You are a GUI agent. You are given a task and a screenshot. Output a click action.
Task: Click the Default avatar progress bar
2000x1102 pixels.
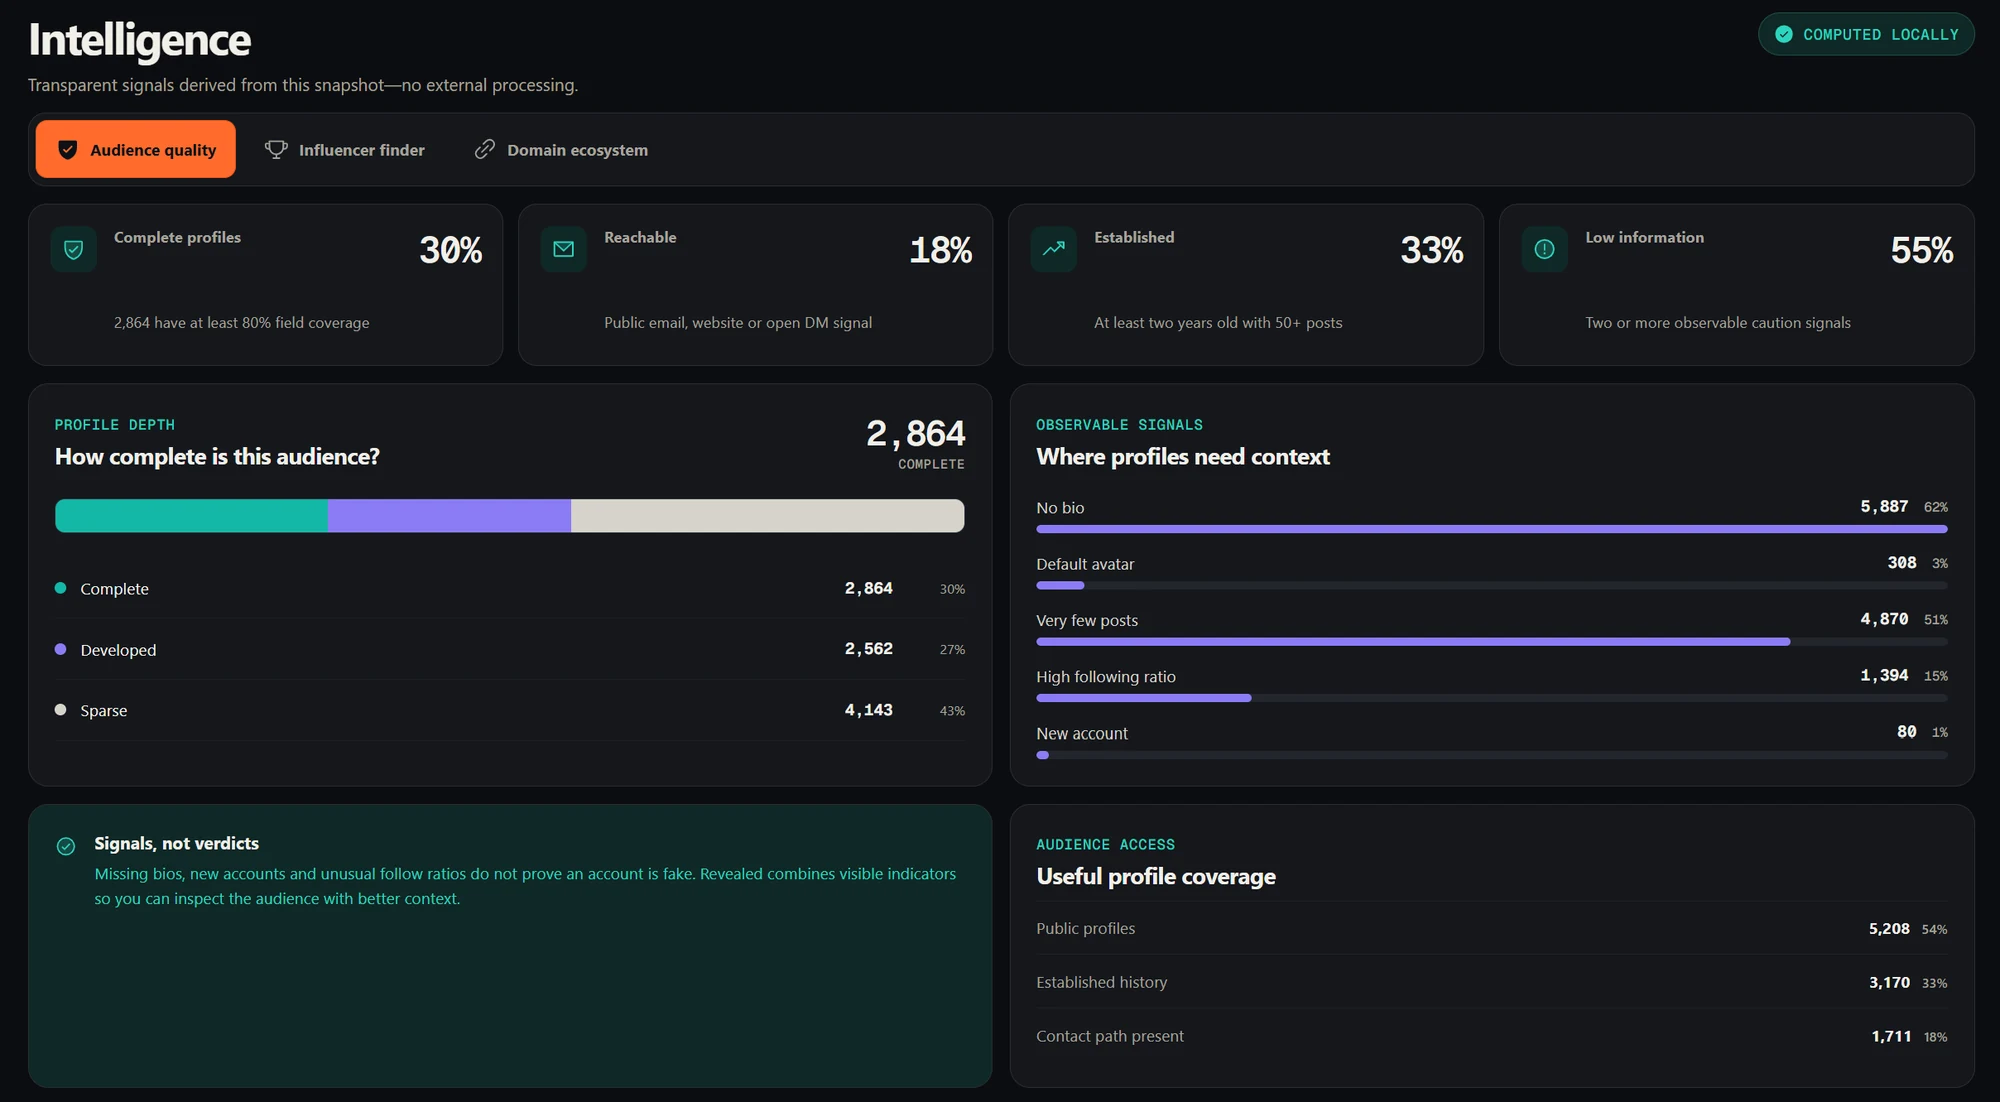[1492, 586]
